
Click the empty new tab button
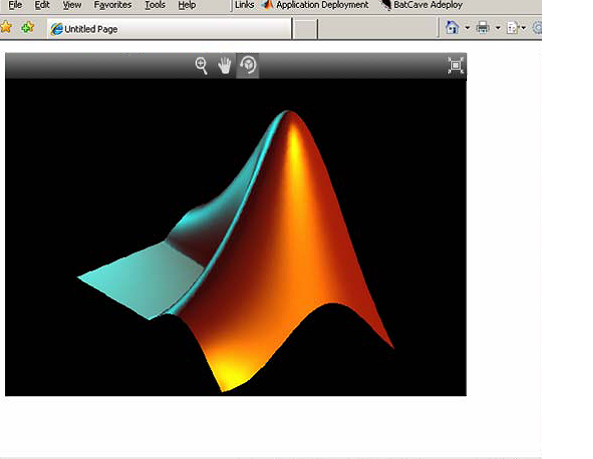(305, 29)
